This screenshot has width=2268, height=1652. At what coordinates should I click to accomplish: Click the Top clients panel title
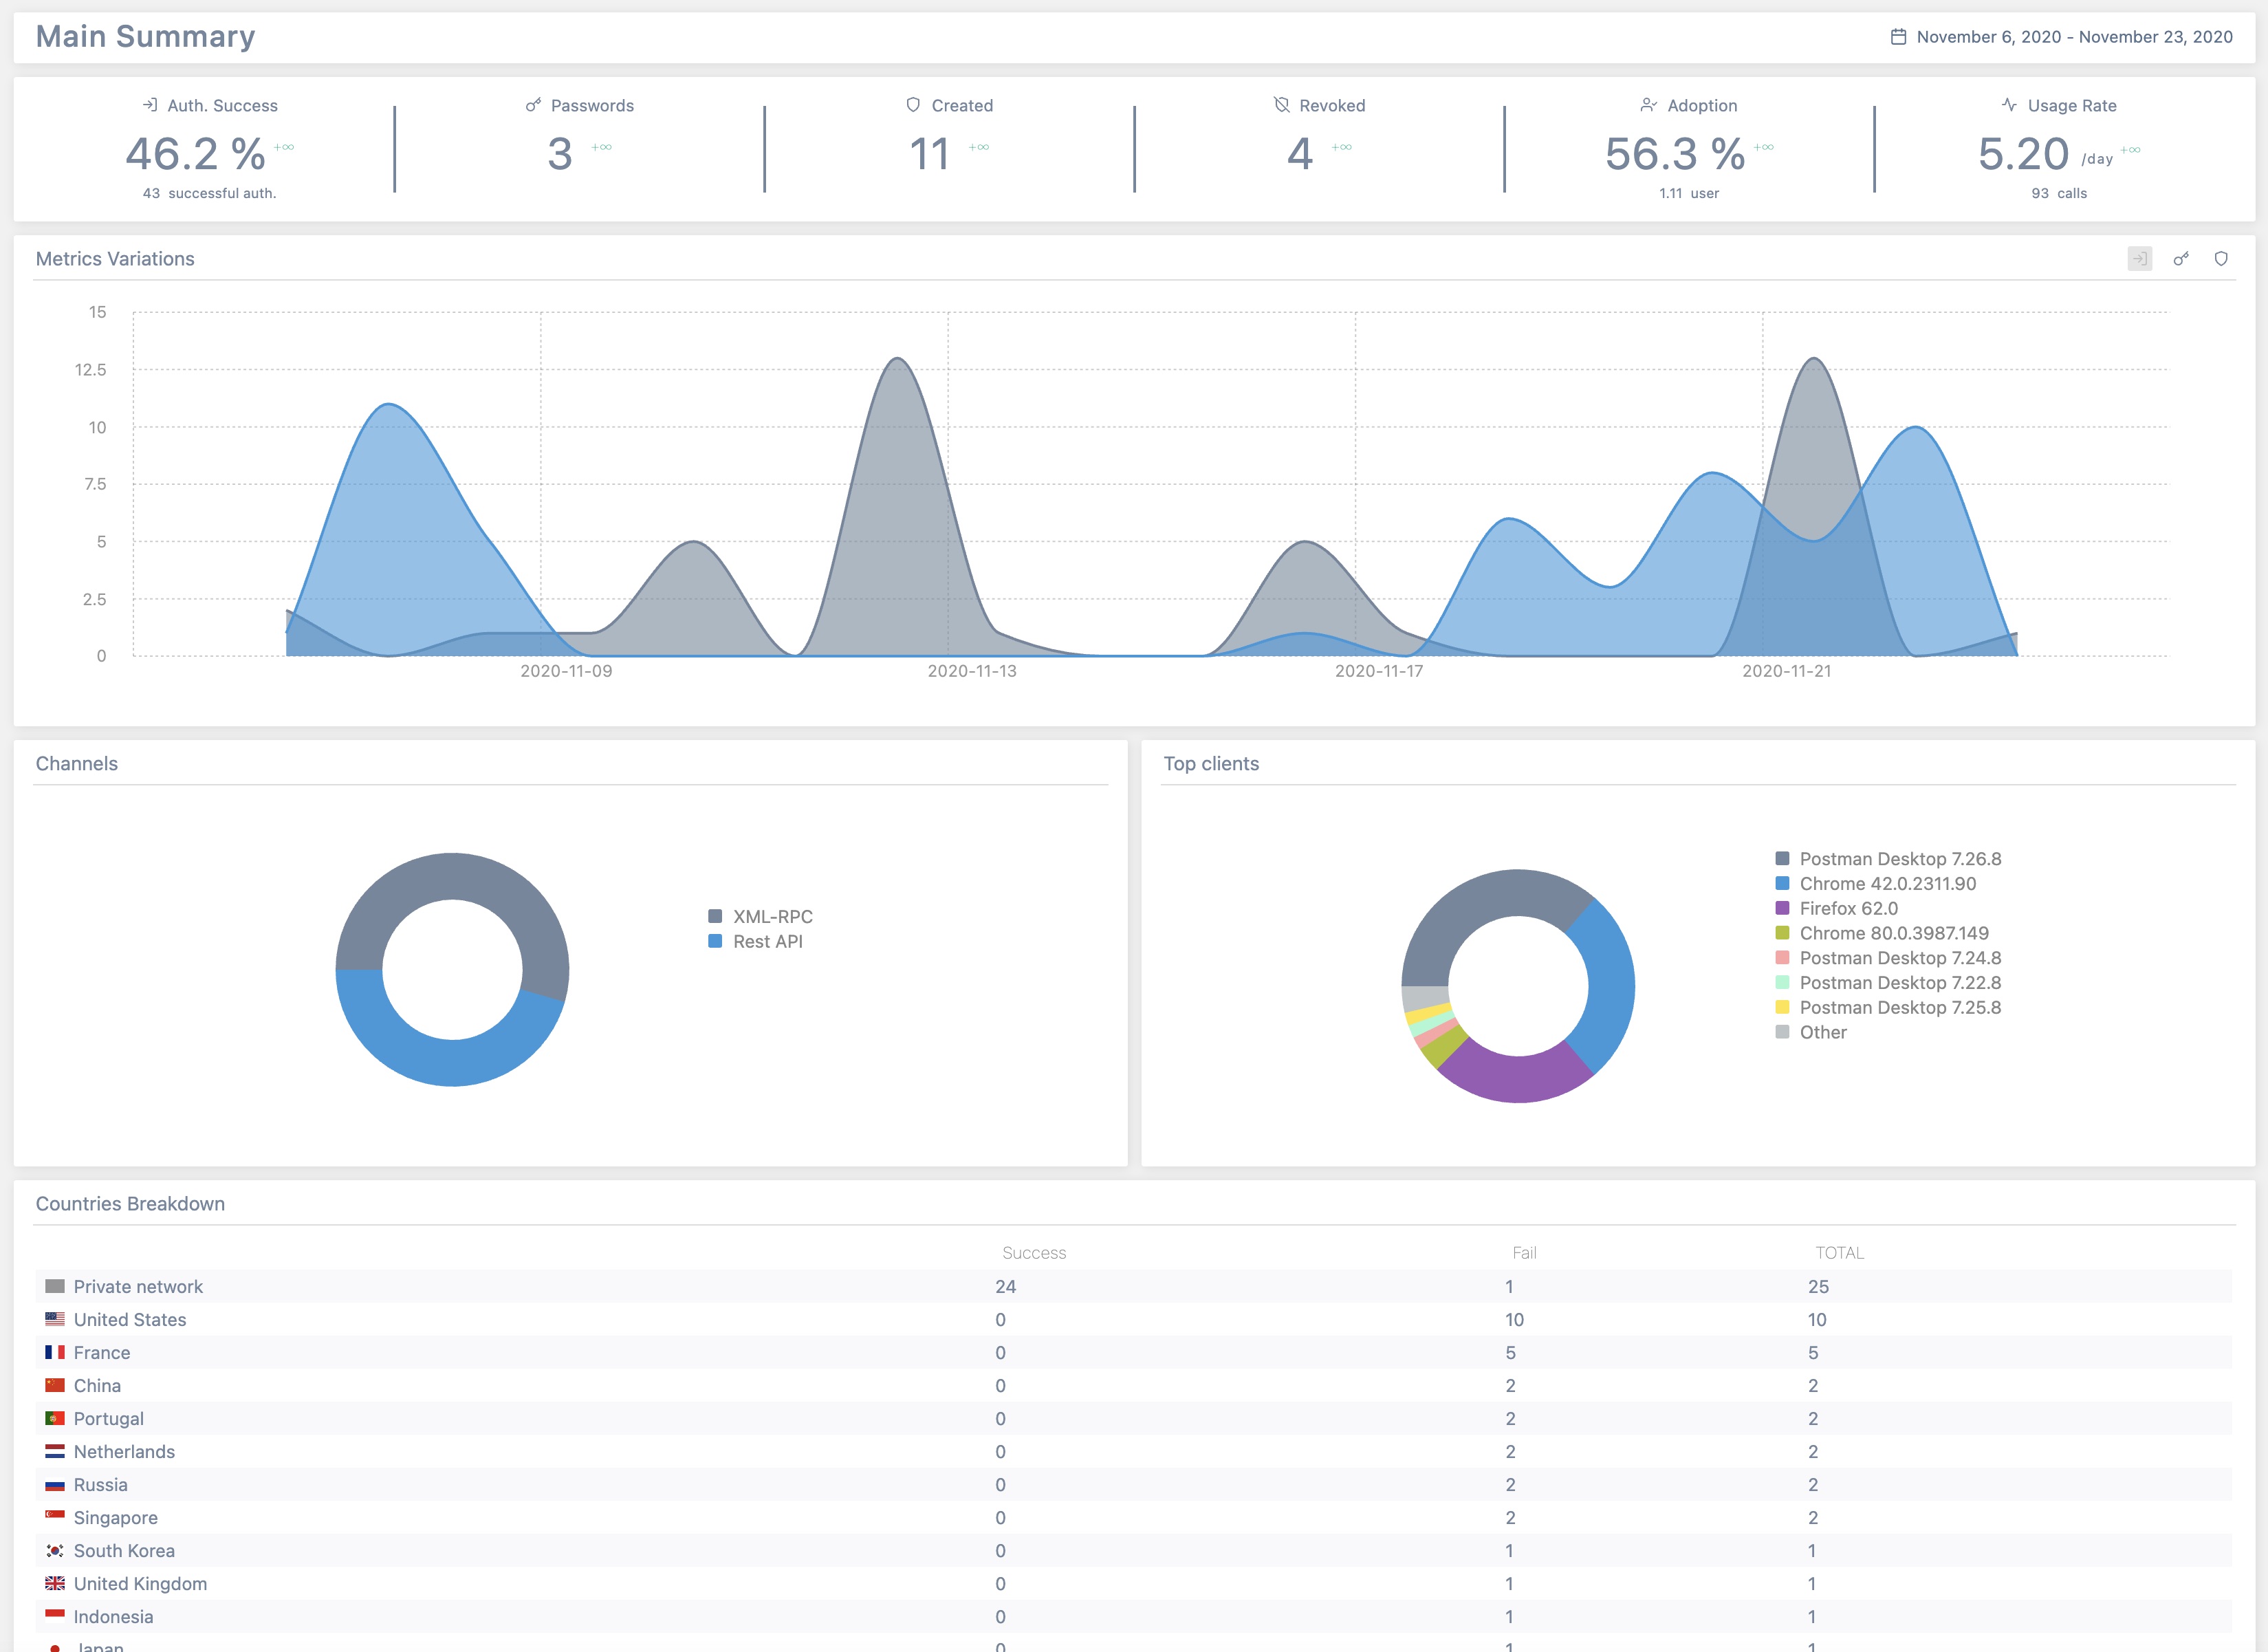click(x=1211, y=764)
